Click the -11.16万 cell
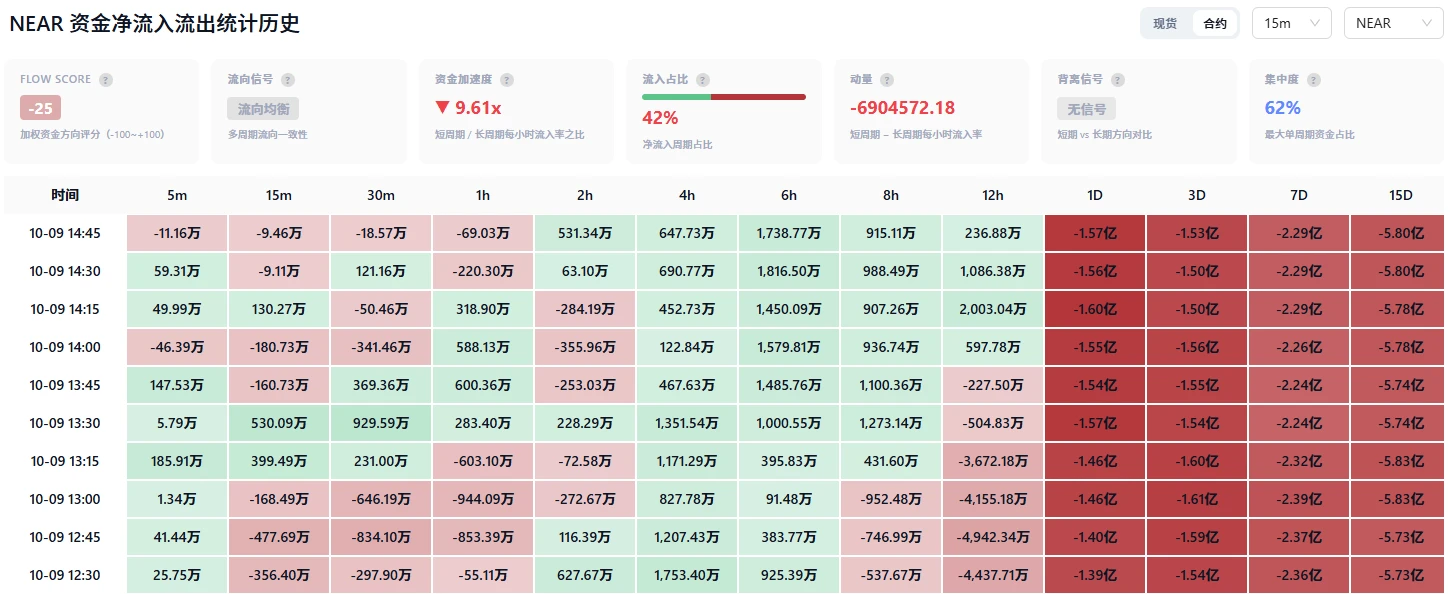This screenshot has width=1451, height=594. (x=177, y=233)
